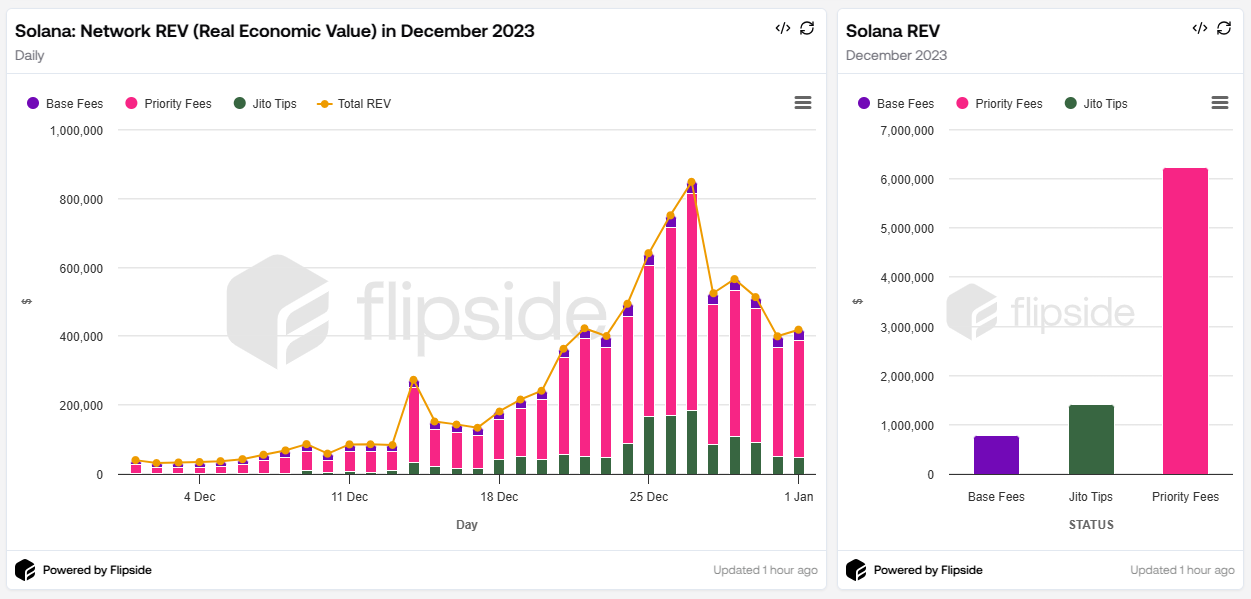Image resolution: width=1251 pixels, height=599 pixels.
Task: Click Flipside logo in right panel footer
Action: pyautogui.click(x=856, y=570)
